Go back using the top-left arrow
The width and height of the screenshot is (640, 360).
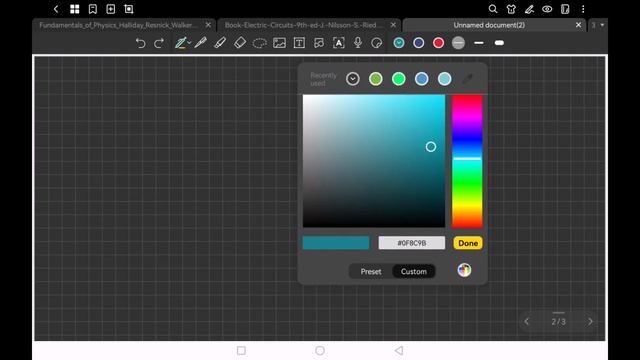click(x=56, y=9)
